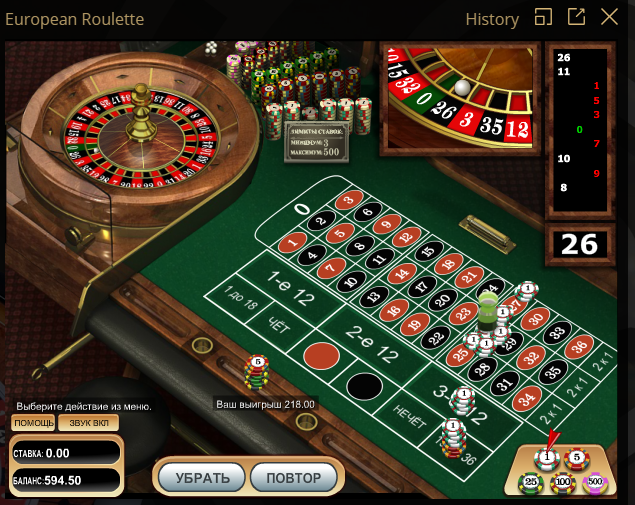Pick the 25 value chip
635x505 pixels.
(x=531, y=483)
